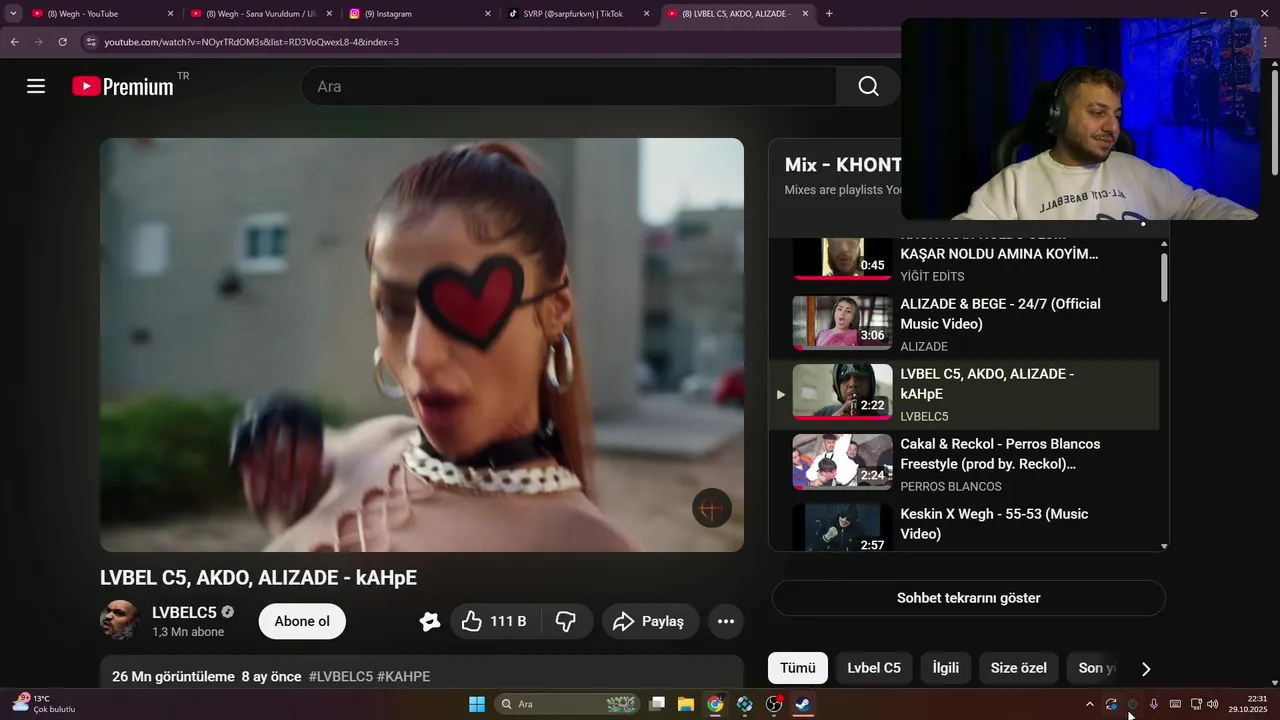Image resolution: width=1280 pixels, height=720 pixels.
Task: Click the remix sparkle icon beside like
Action: point(430,621)
